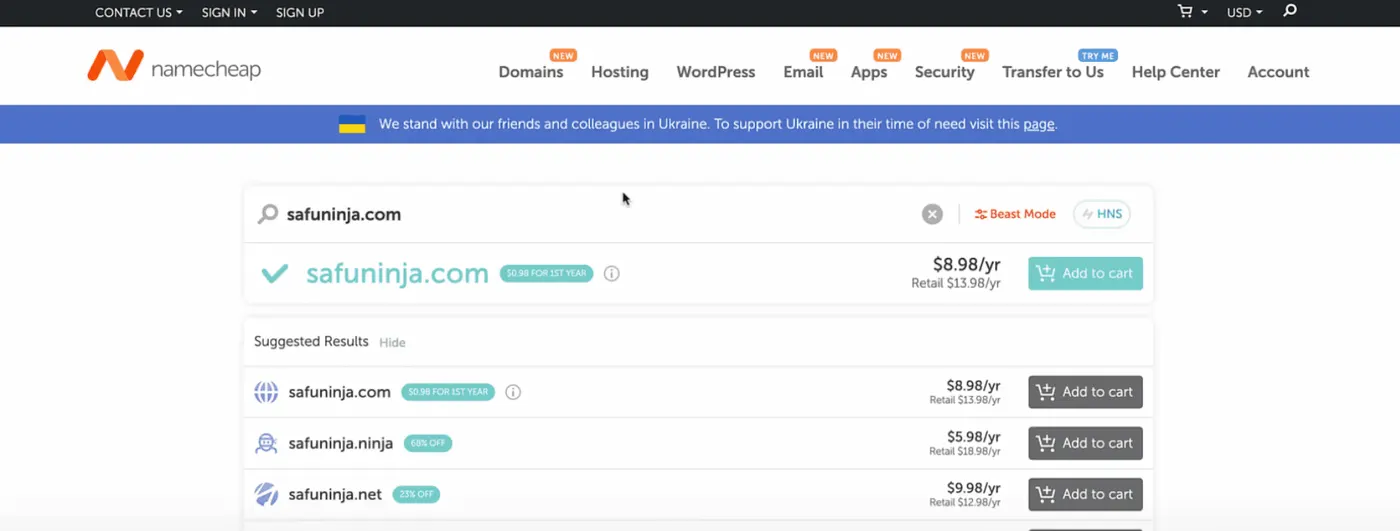Click the globe icon for safuninja.com suggestion

click(x=266, y=392)
